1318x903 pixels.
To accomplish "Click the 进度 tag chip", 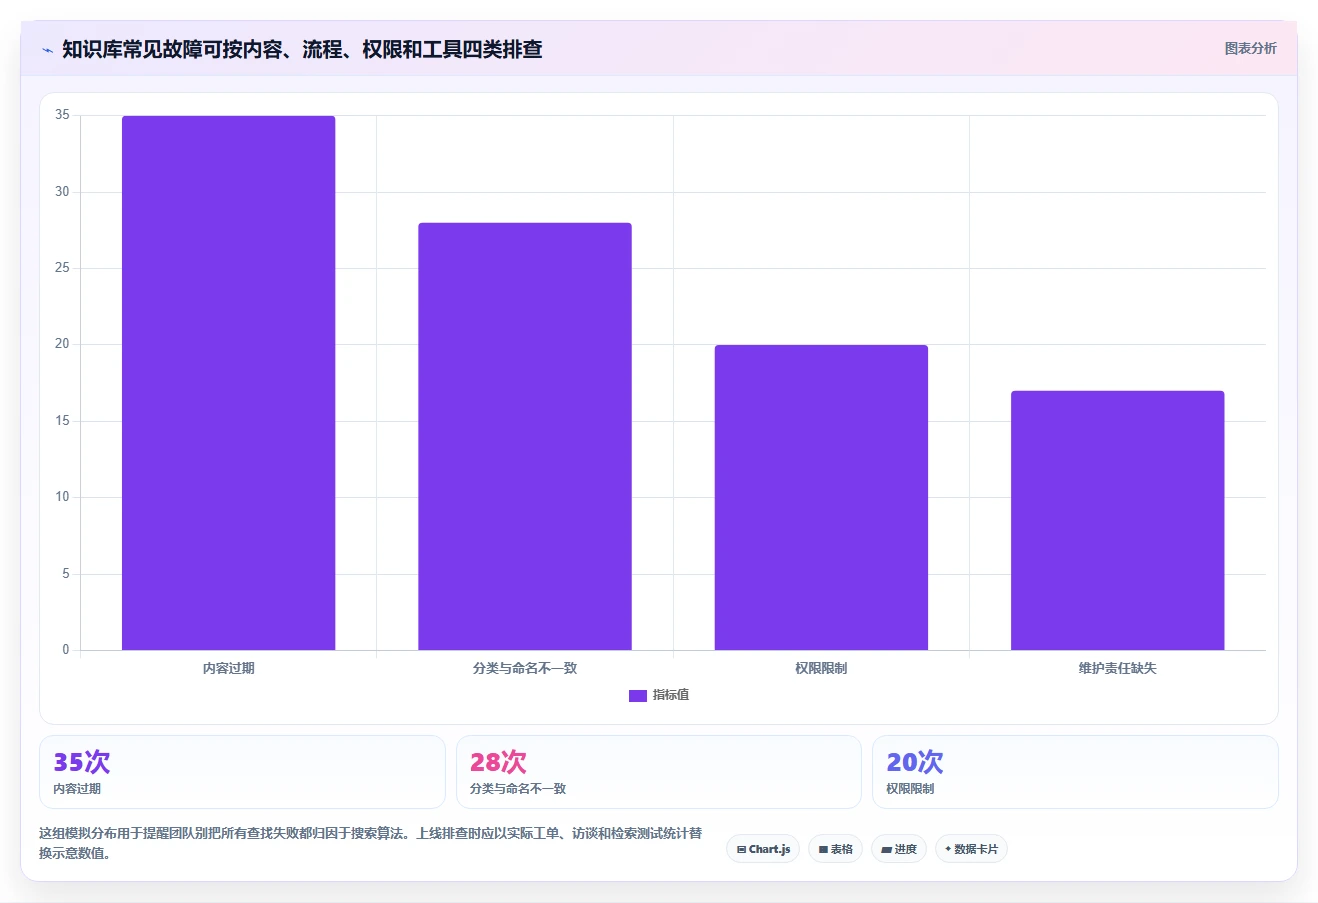I will pos(899,849).
